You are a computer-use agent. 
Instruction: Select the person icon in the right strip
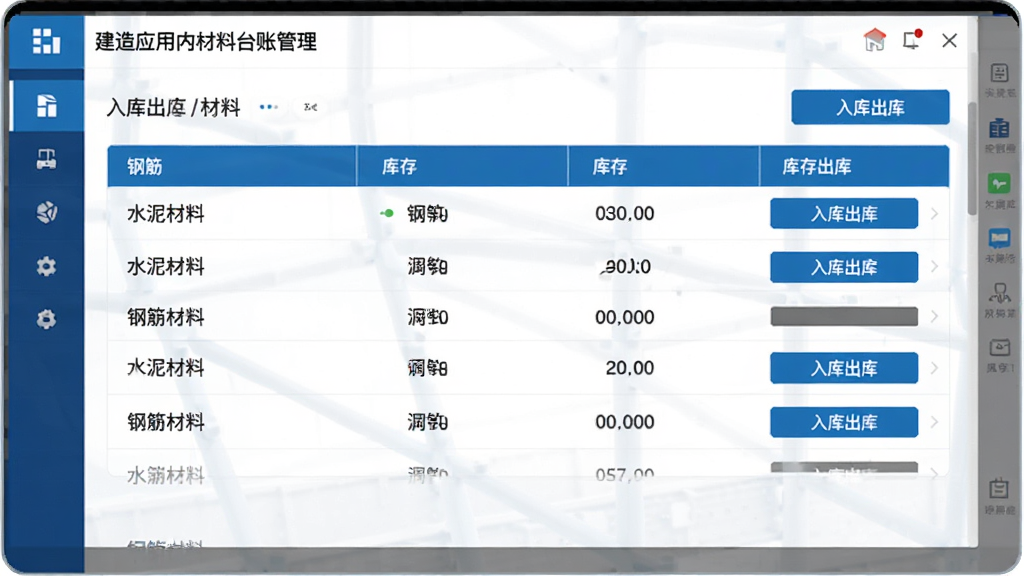tap(999, 293)
